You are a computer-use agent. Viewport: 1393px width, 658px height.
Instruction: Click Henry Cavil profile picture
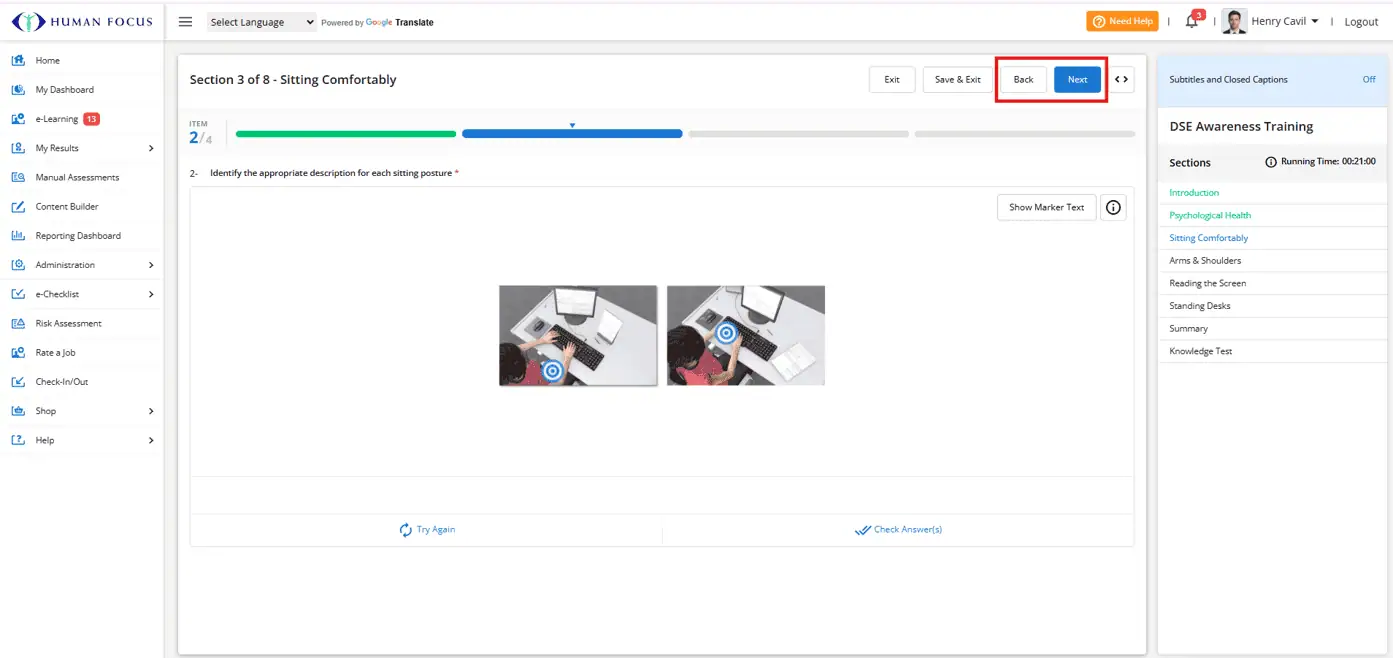click(1234, 22)
